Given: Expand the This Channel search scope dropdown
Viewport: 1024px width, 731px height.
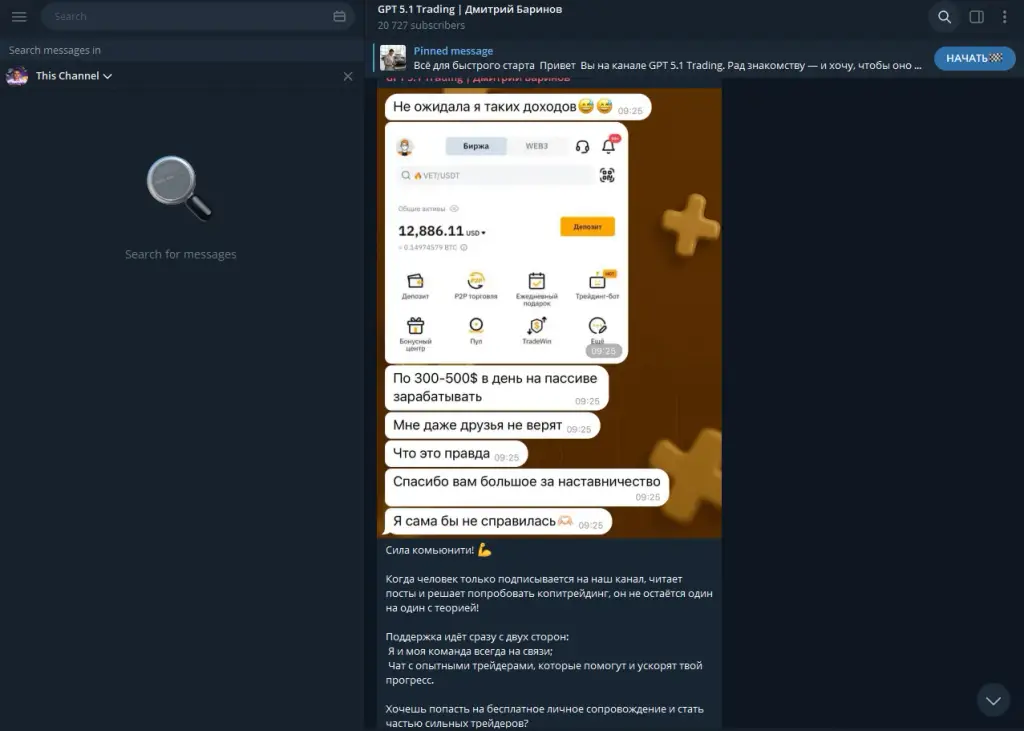Looking at the screenshot, I should click(x=74, y=76).
